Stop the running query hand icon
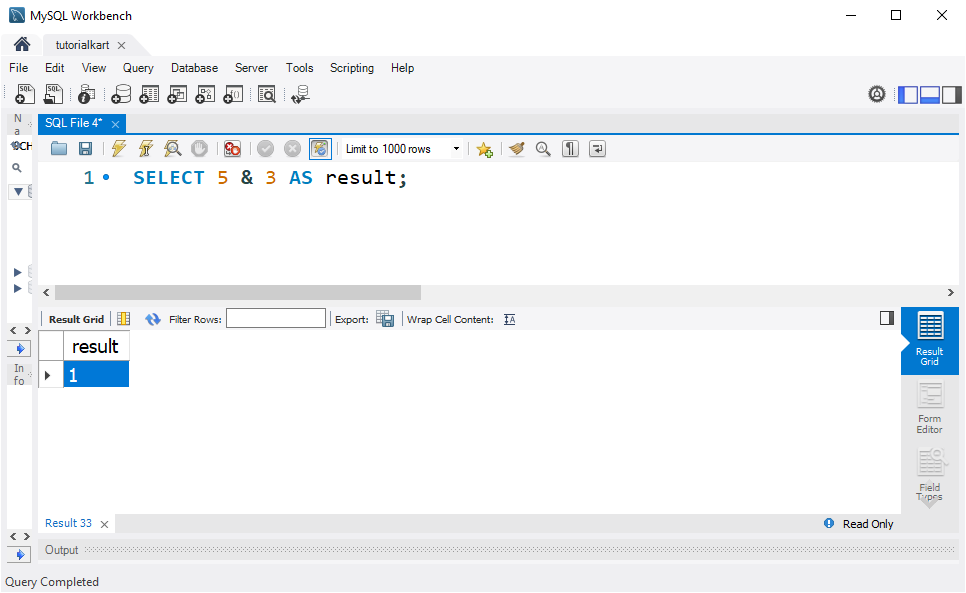This screenshot has height=593, width=966. click(x=200, y=148)
